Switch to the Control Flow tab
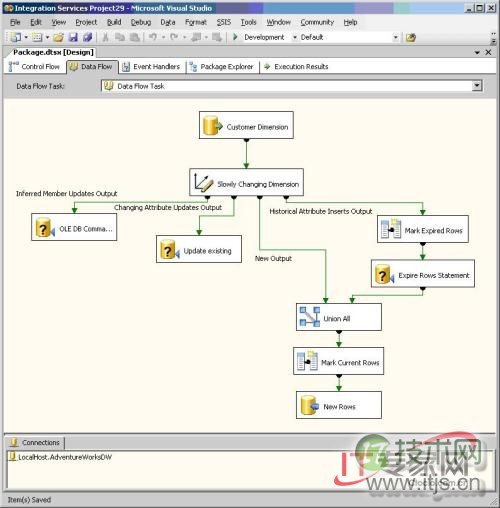Screen dimensions: 500x508 tap(34, 67)
